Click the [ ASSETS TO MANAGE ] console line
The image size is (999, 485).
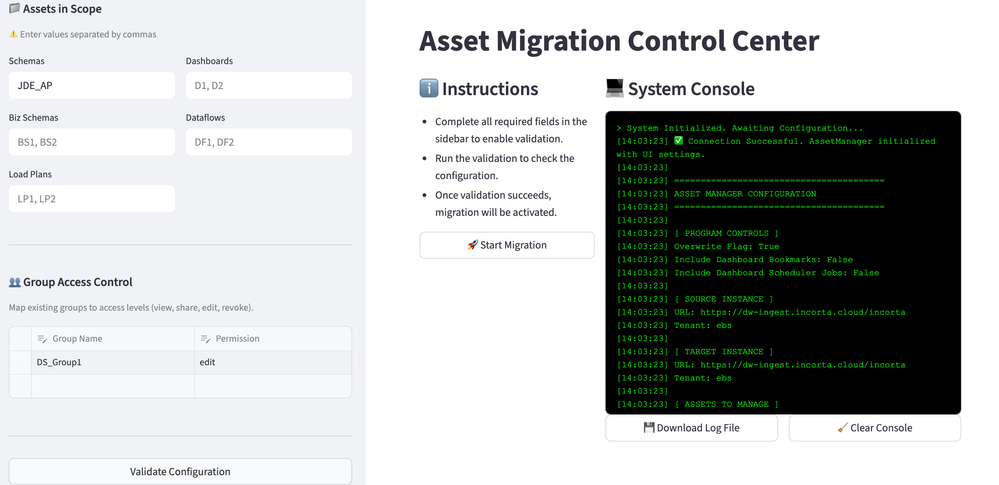(698, 405)
